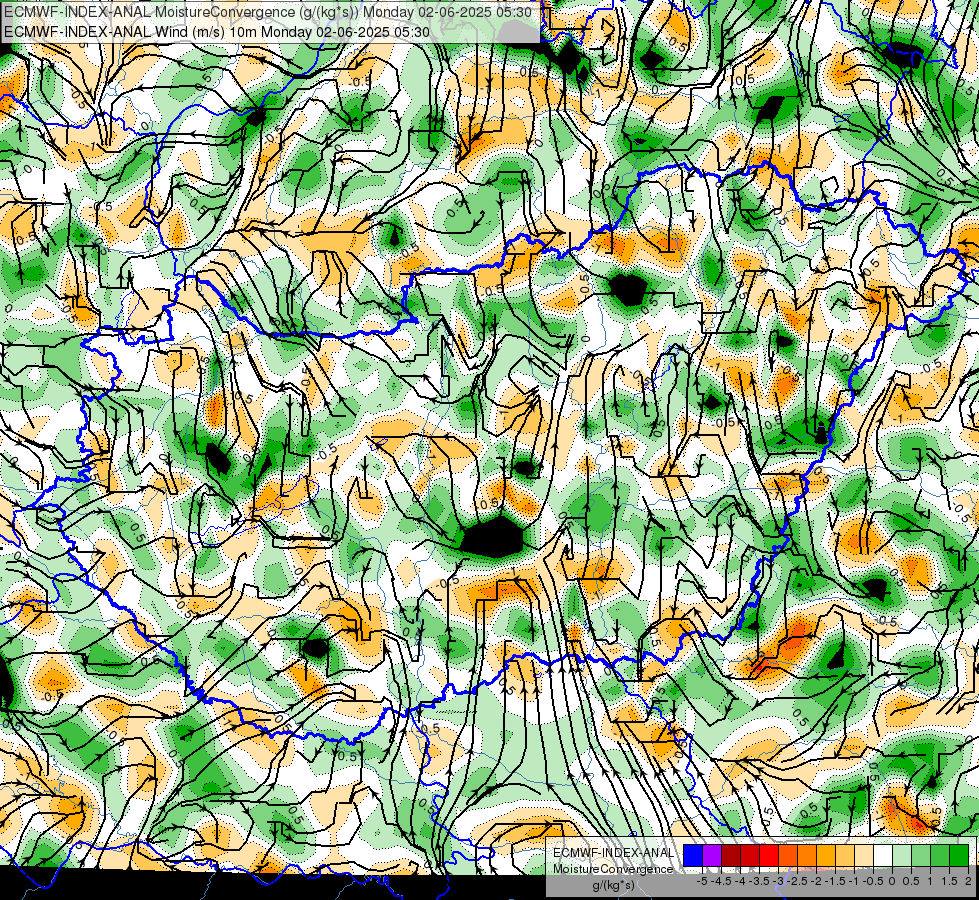This screenshot has height=900, width=979.
Task: Click the '2' value ending the legend scale
Action: point(968,881)
